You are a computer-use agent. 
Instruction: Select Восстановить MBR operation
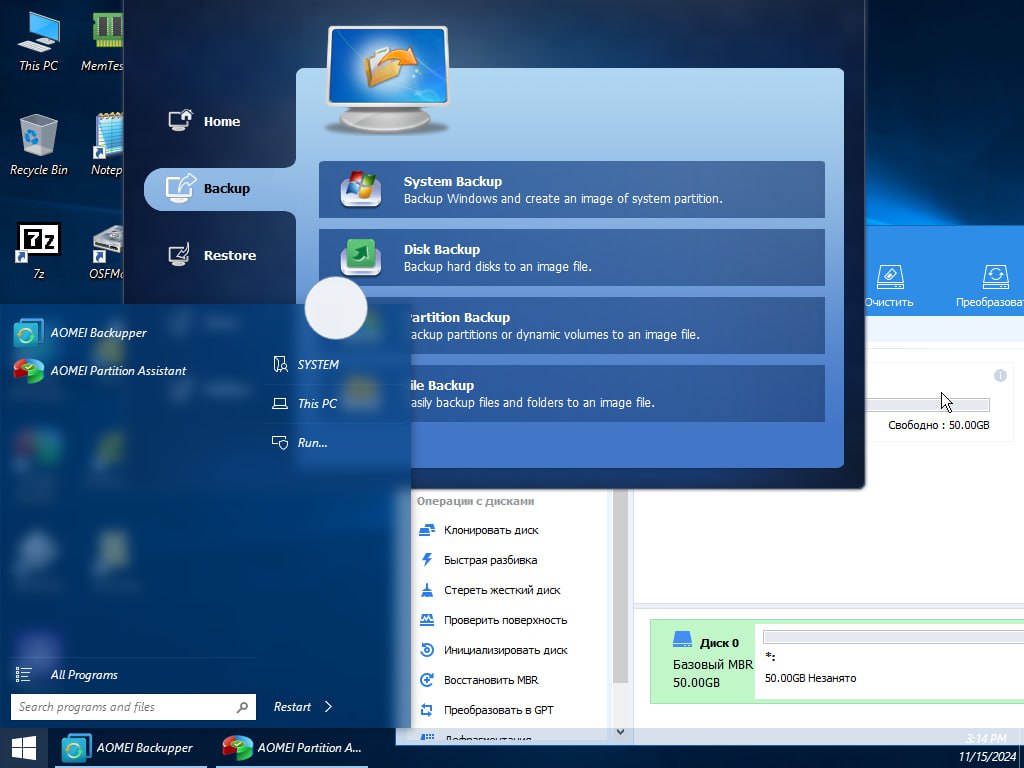pyautogui.click(x=491, y=680)
